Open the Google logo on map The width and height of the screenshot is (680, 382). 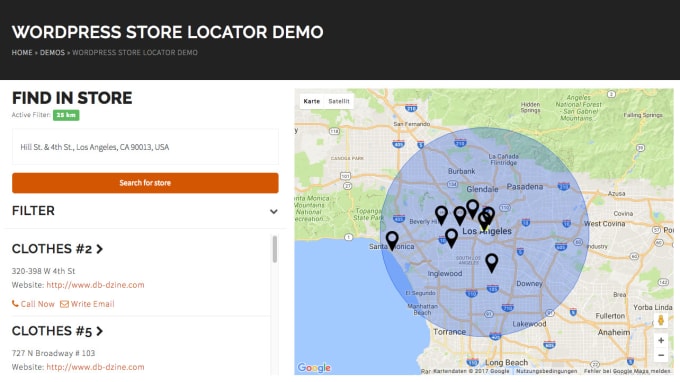[314, 368]
